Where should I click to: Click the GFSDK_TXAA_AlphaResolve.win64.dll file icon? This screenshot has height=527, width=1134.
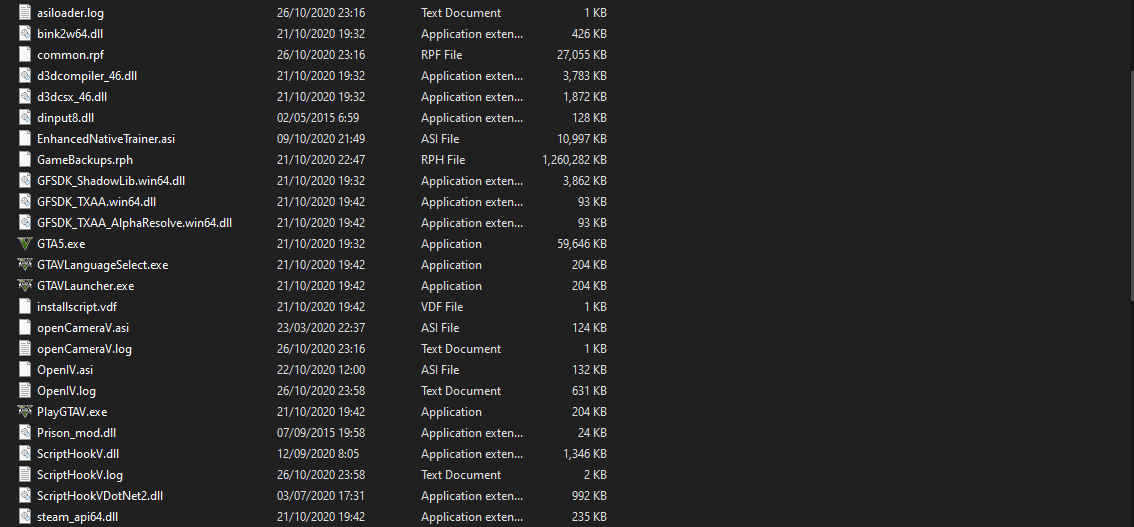click(x=25, y=223)
